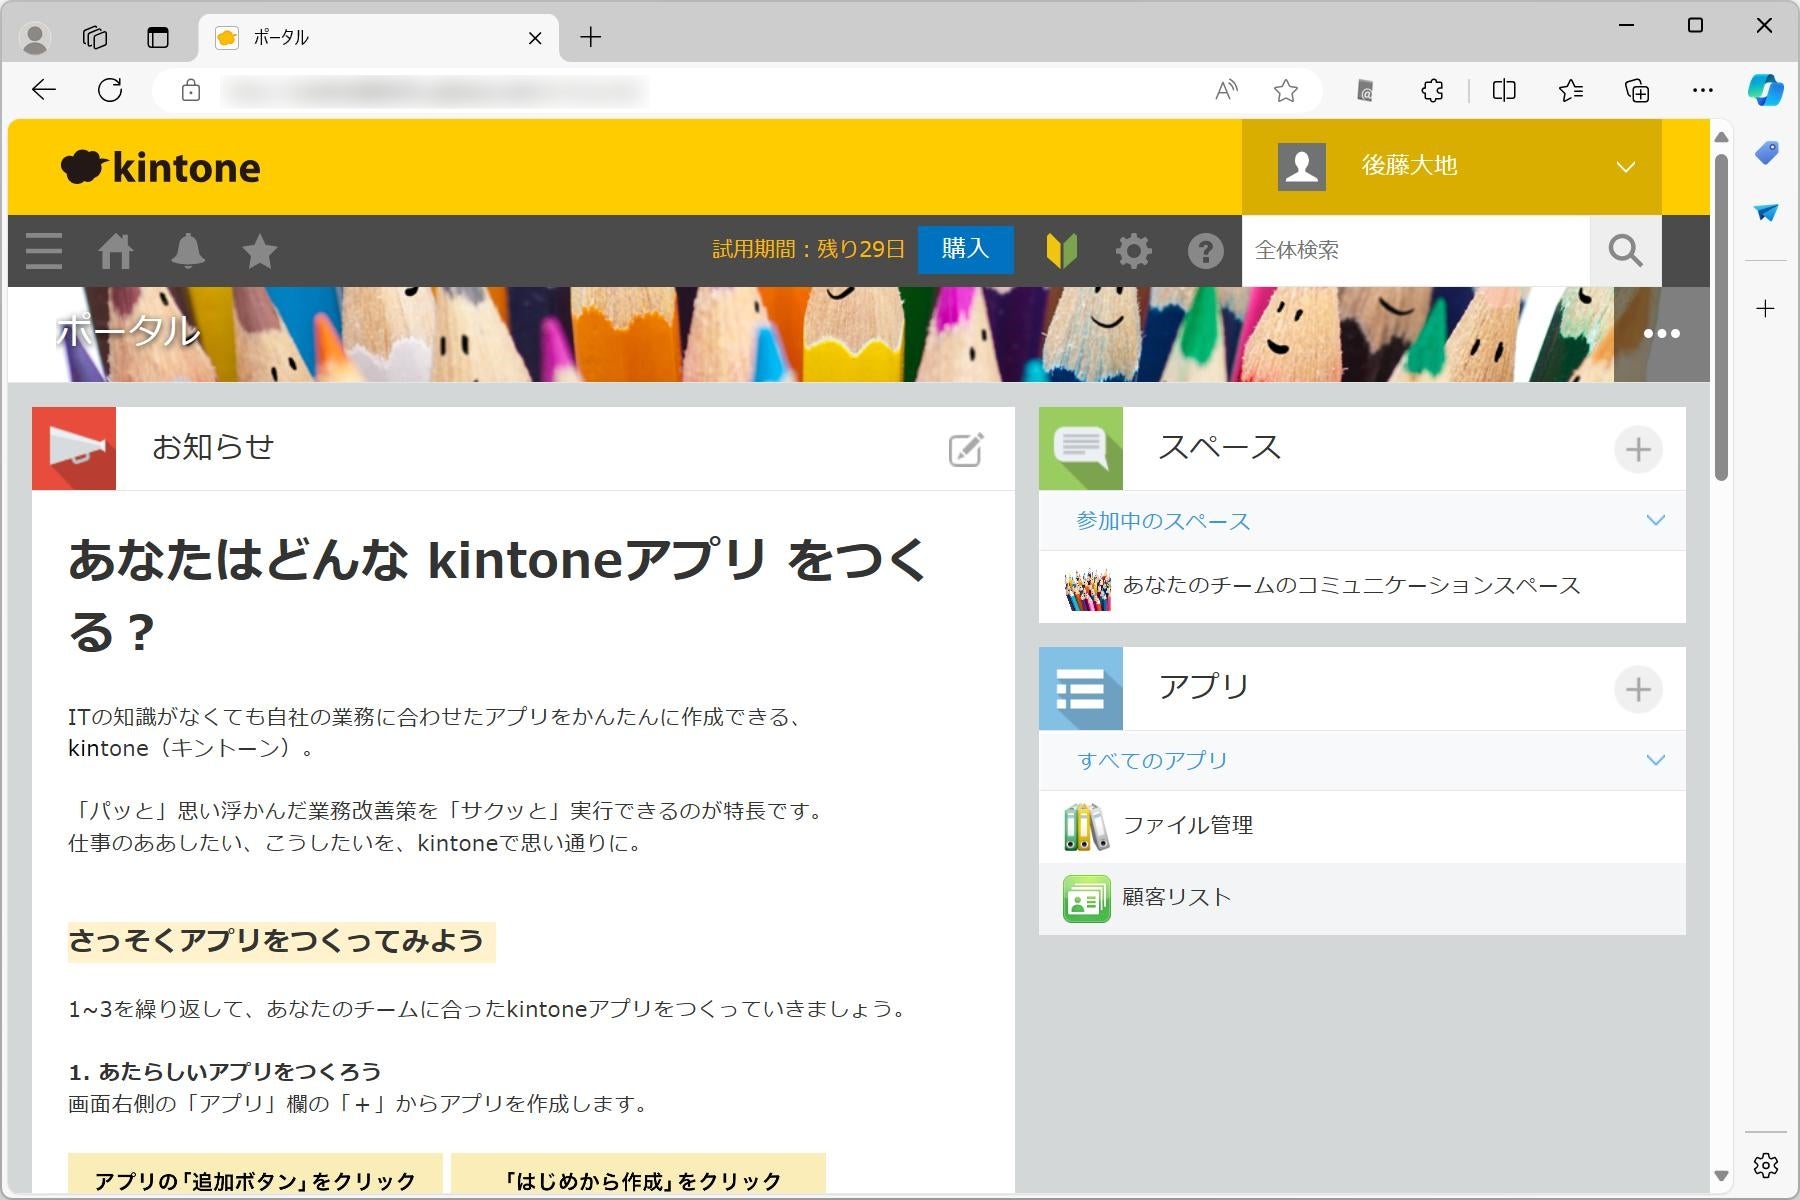Expand the すべてのアプリ filter chevron

click(1656, 760)
